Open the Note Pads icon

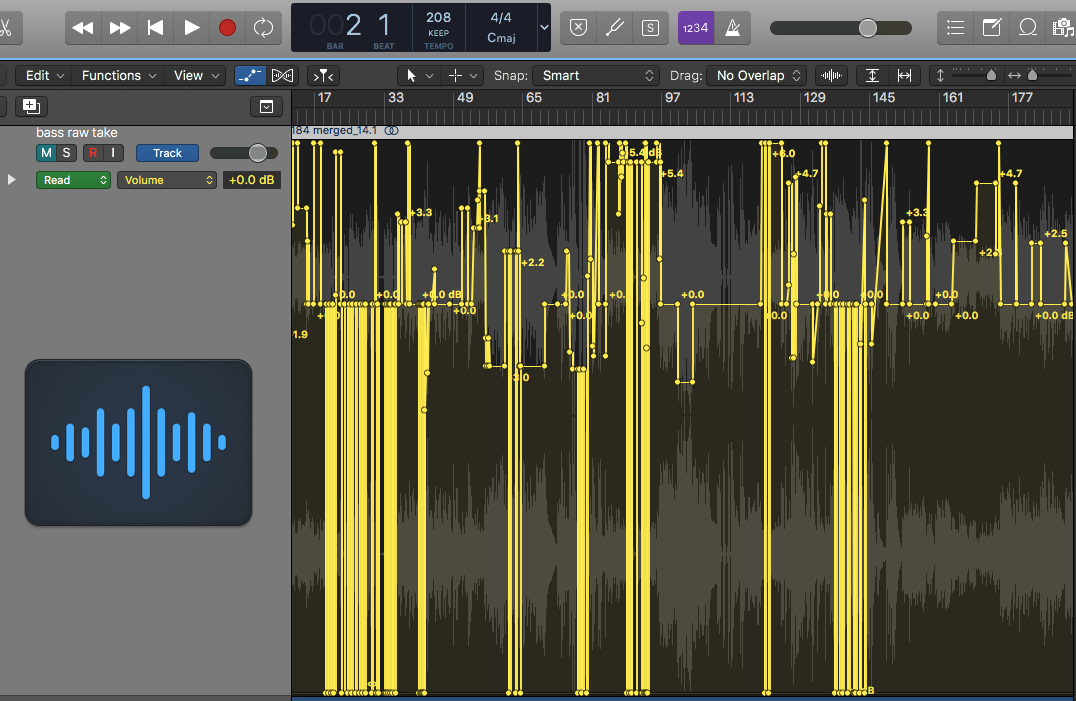point(992,28)
